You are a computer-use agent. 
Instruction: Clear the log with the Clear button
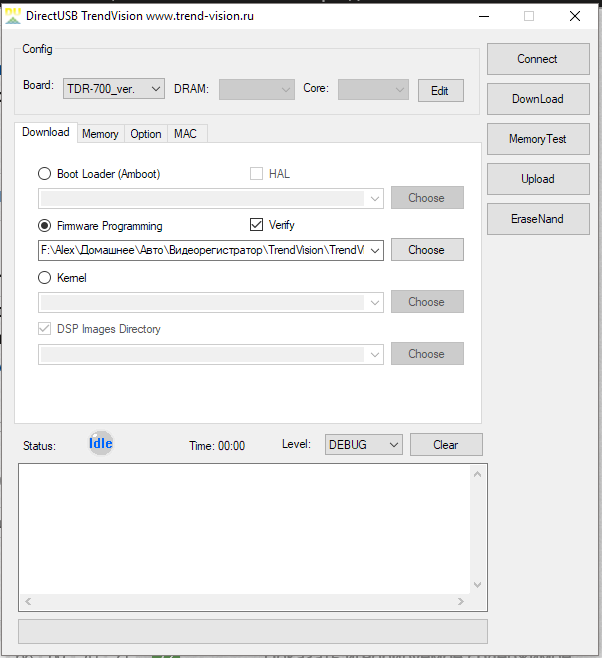click(x=445, y=445)
